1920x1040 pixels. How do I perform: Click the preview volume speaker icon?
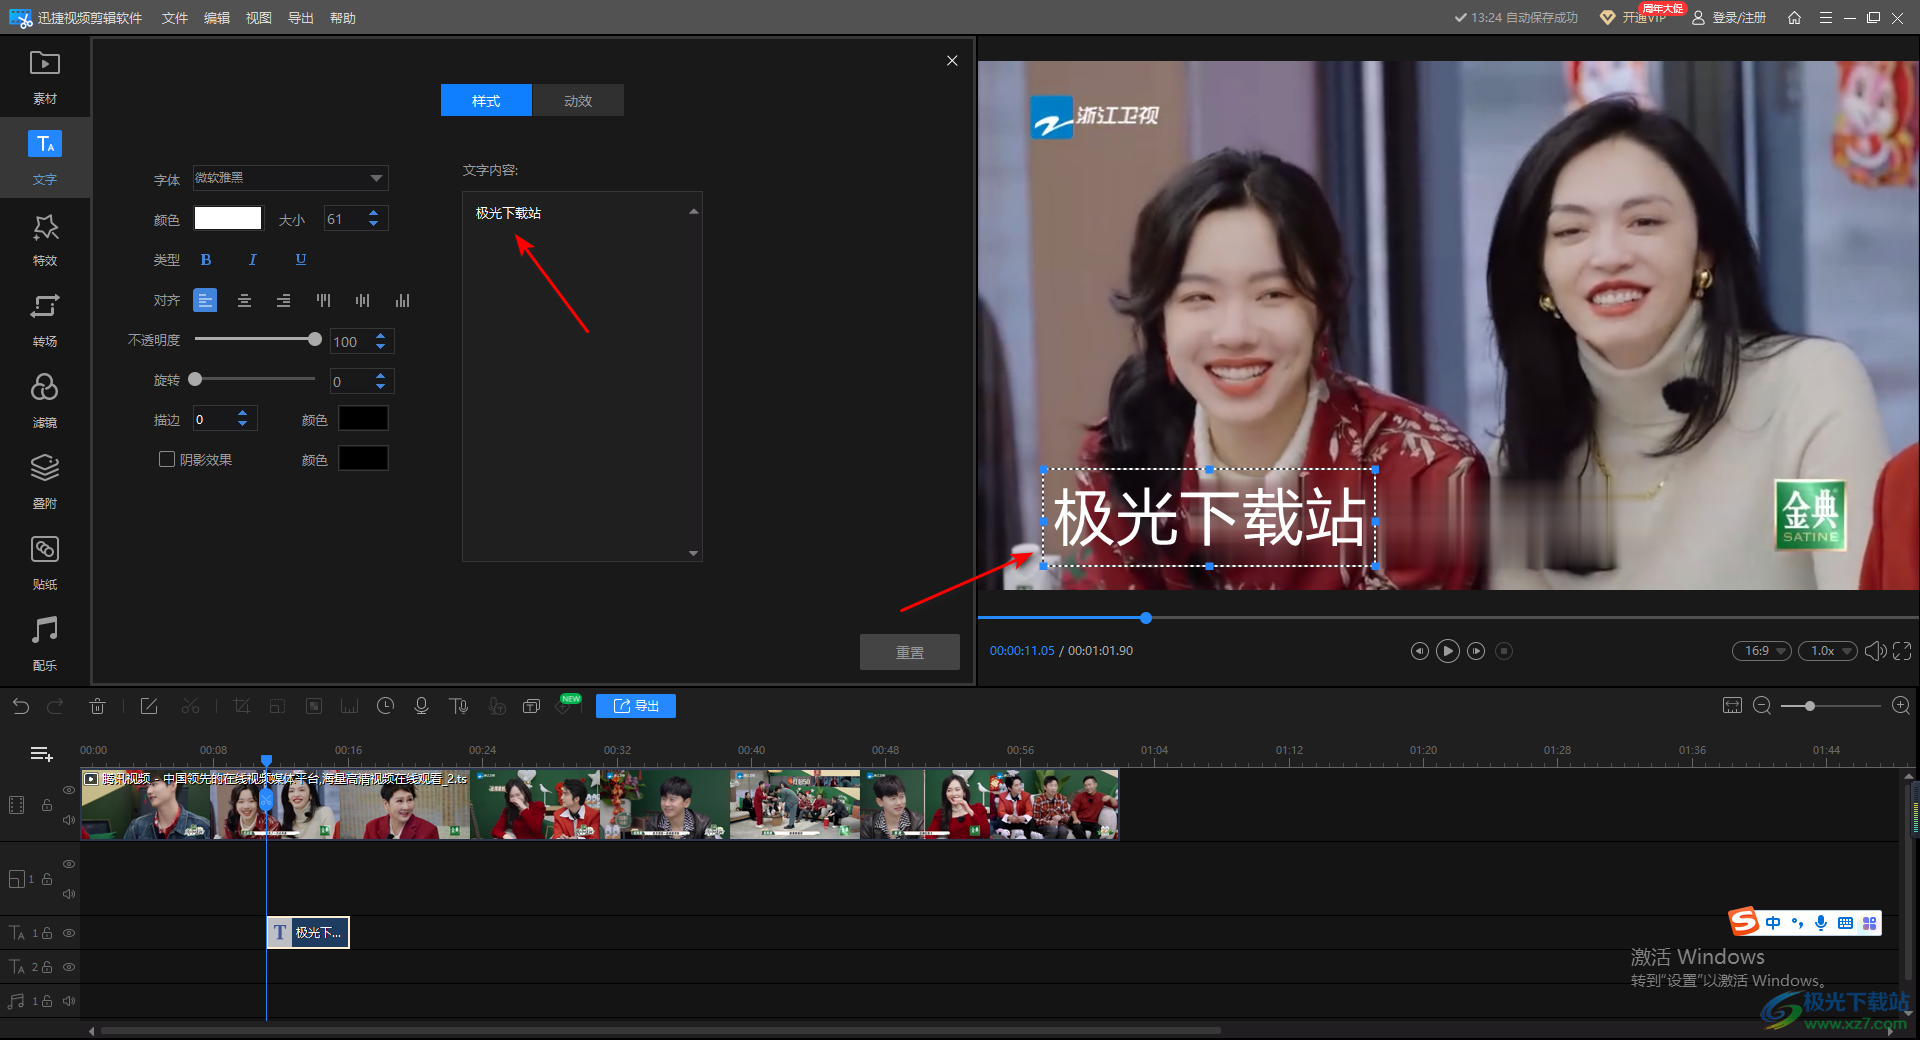1875,651
